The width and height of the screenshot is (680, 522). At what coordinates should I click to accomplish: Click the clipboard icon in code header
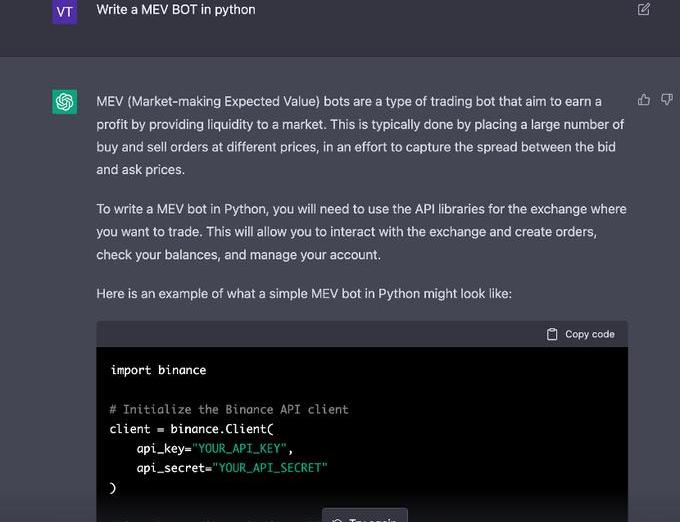[552, 334]
